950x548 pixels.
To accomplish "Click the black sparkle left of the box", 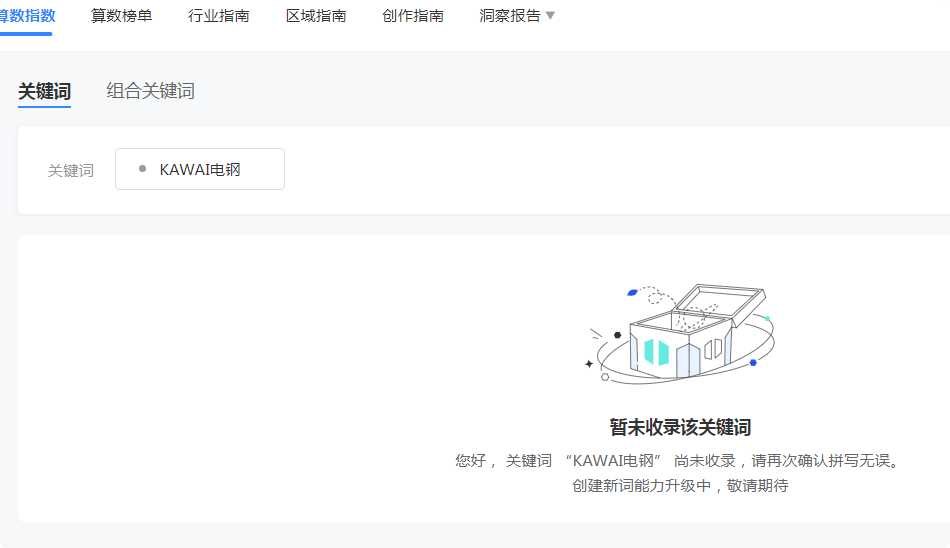I will tap(589, 364).
